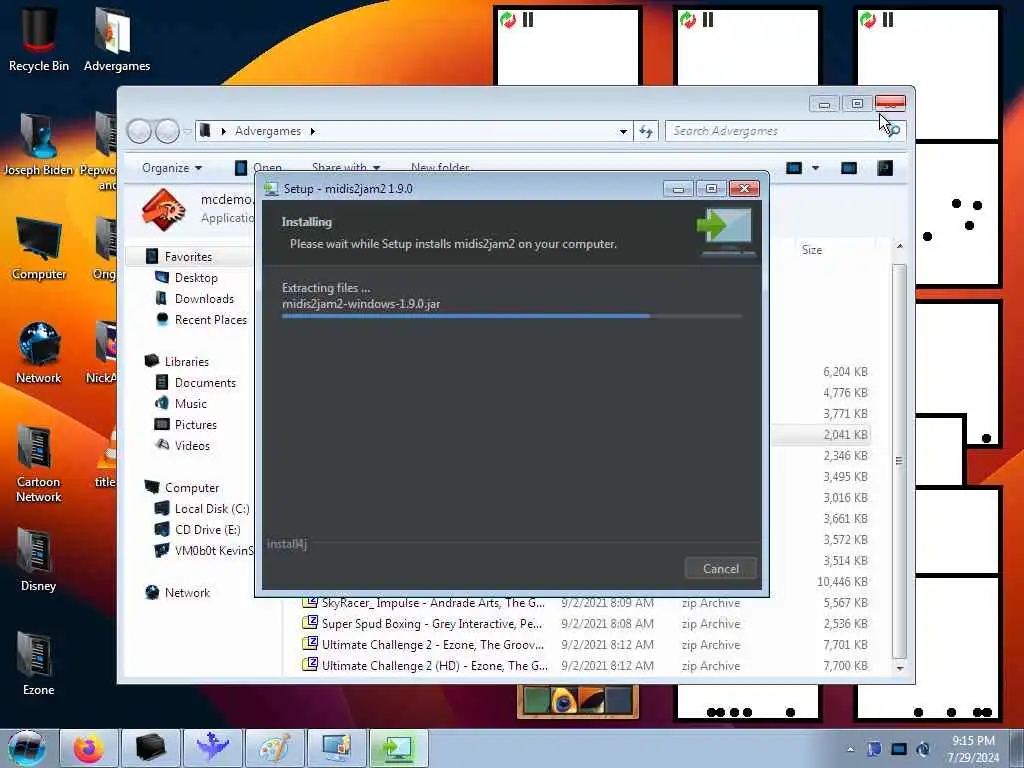Click the blue bird taskbar icon
This screenshot has height=768, width=1024.
[x=213, y=748]
